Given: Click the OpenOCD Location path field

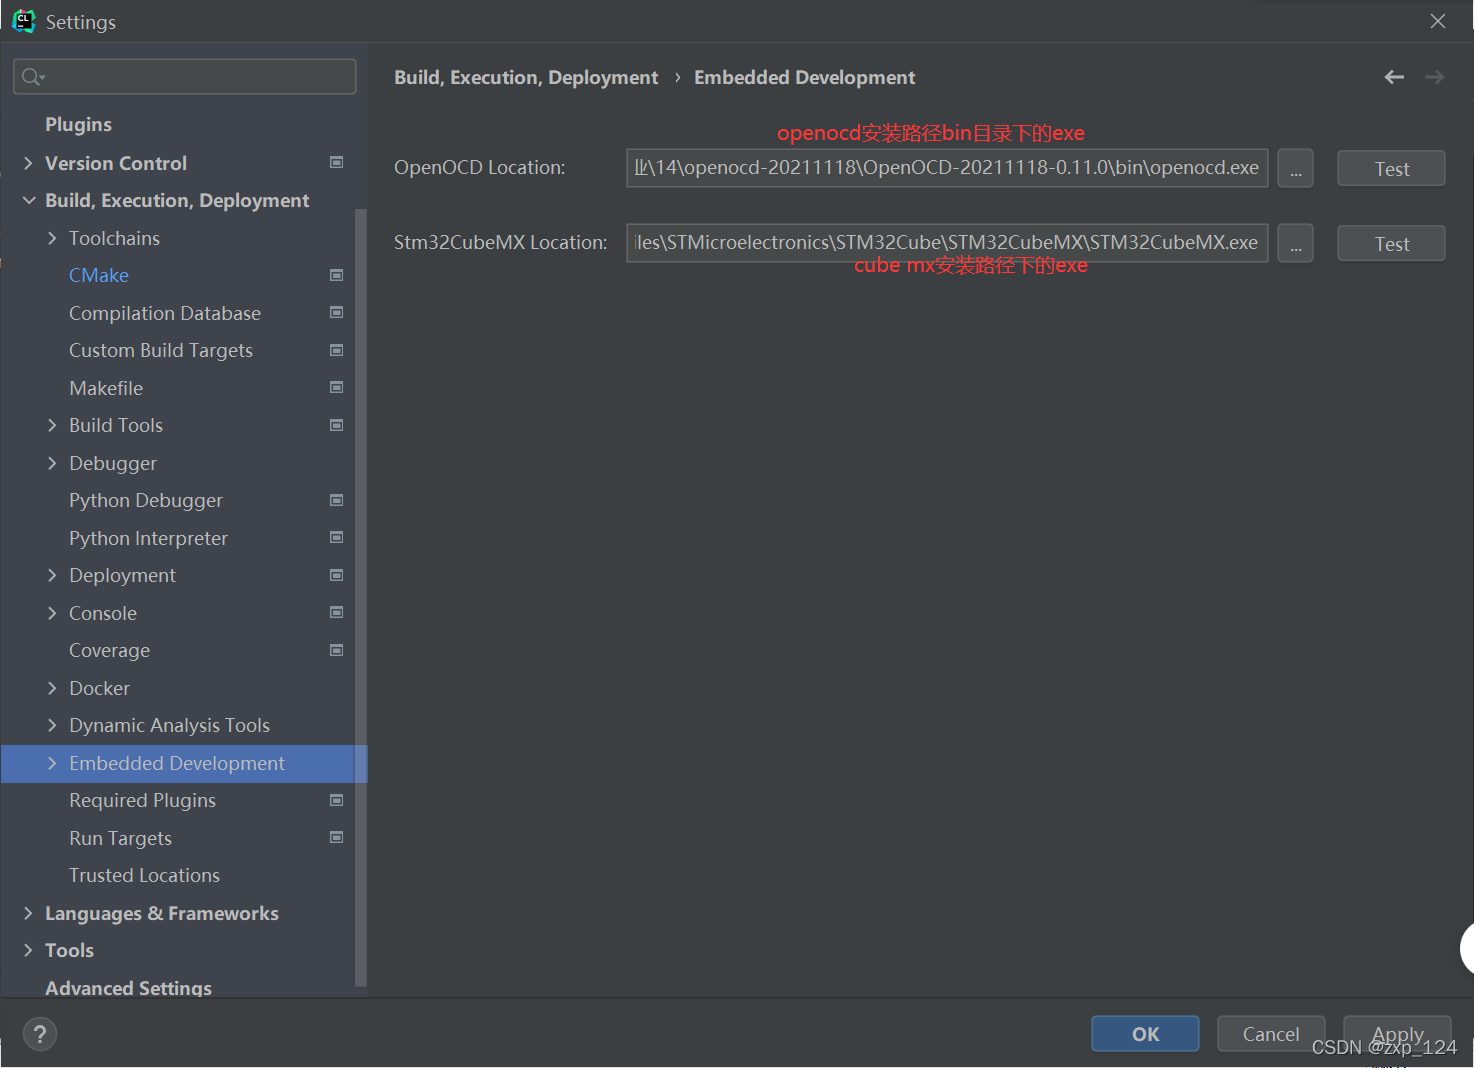Looking at the screenshot, I should tap(947, 168).
